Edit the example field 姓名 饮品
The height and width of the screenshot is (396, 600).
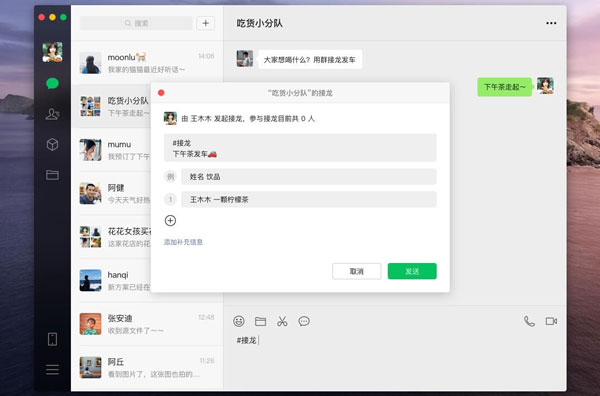tap(309, 177)
